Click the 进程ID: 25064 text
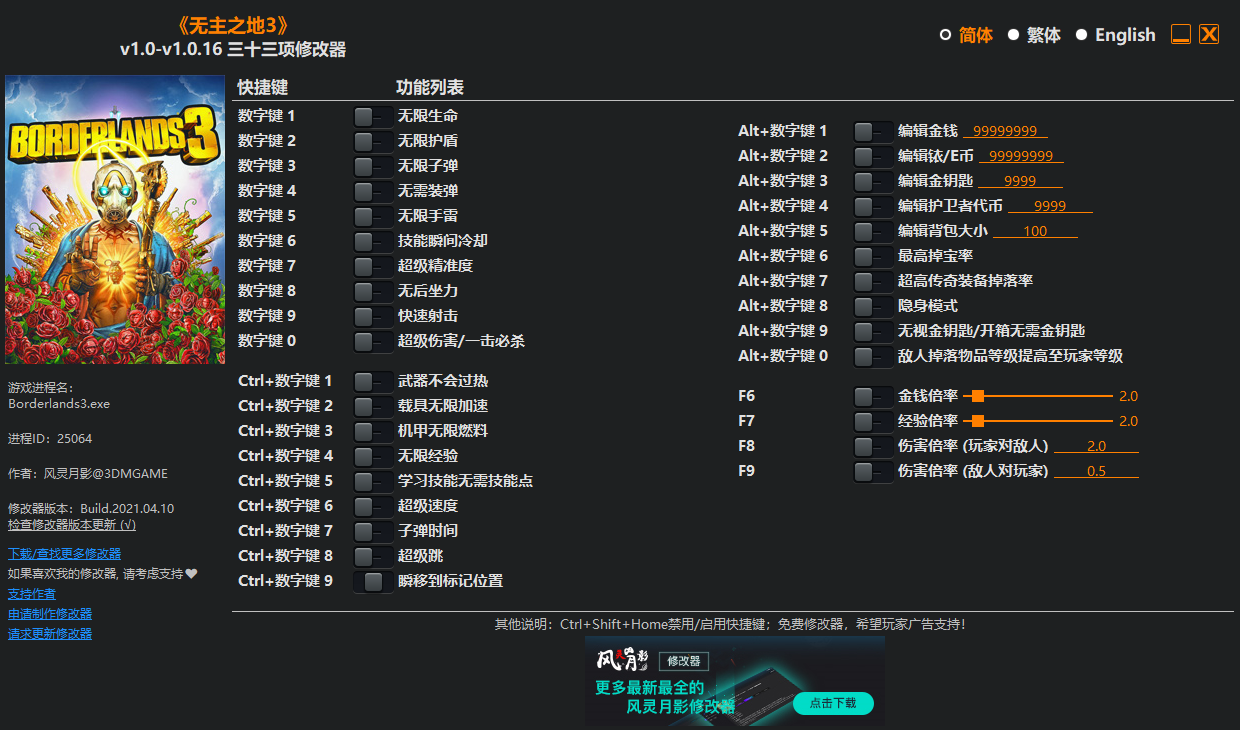Image resolution: width=1240 pixels, height=730 pixels. click(x=50, y=438)
